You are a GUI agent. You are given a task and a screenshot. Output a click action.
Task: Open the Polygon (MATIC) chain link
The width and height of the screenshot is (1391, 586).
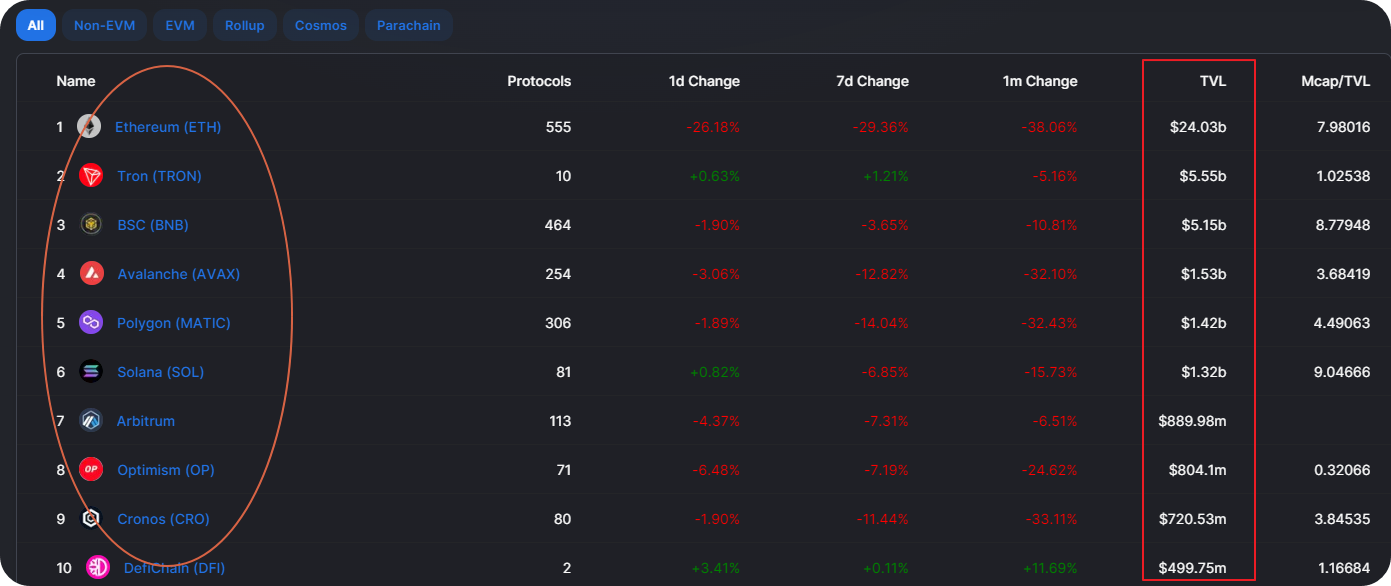pyautogui.click(x=174, y=323)
